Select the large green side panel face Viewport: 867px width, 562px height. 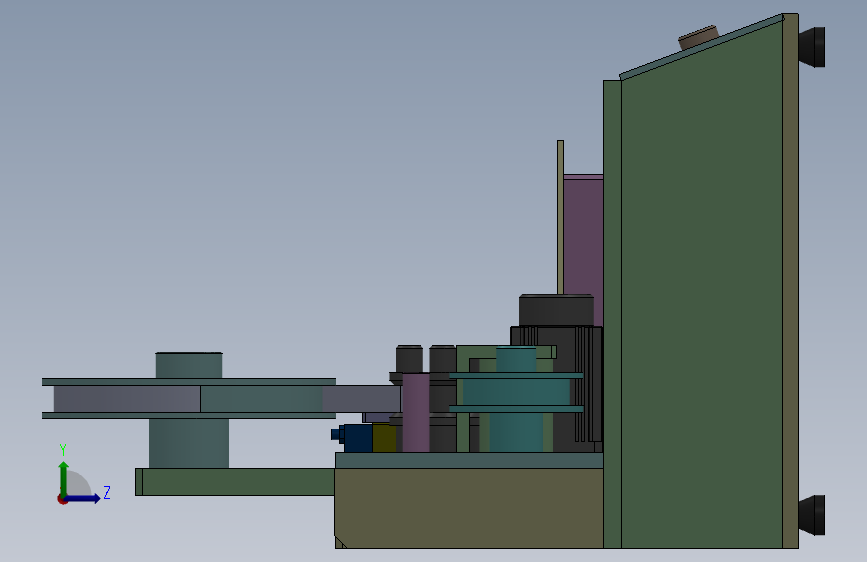click(701, 299)
